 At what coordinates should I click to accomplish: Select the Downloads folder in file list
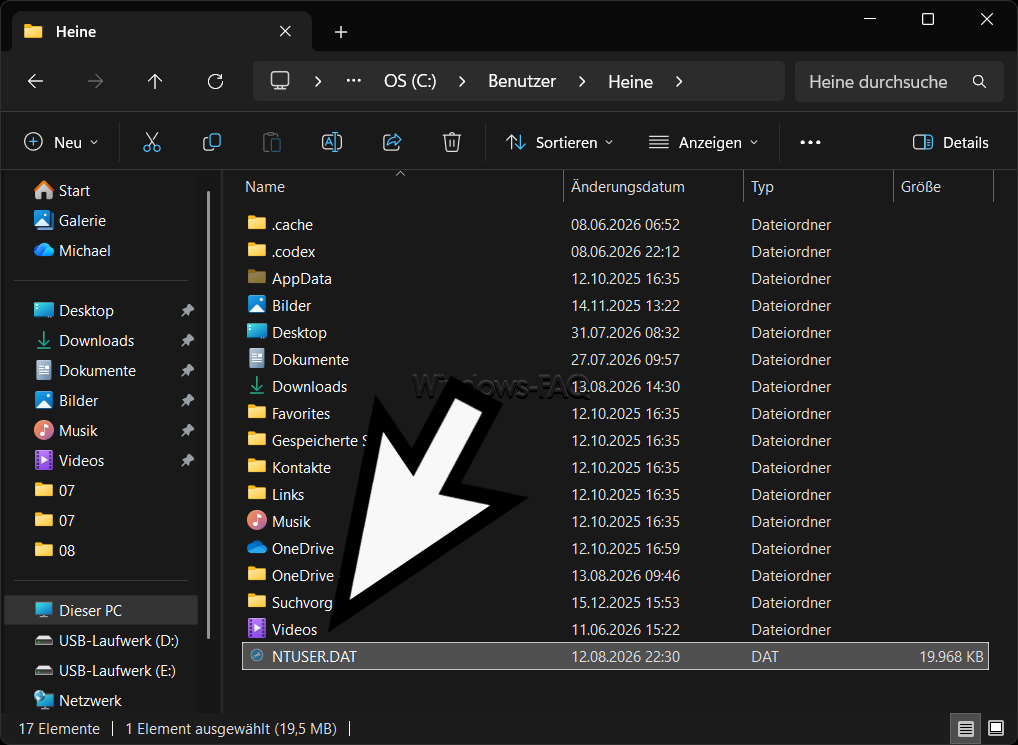point(615,386)
